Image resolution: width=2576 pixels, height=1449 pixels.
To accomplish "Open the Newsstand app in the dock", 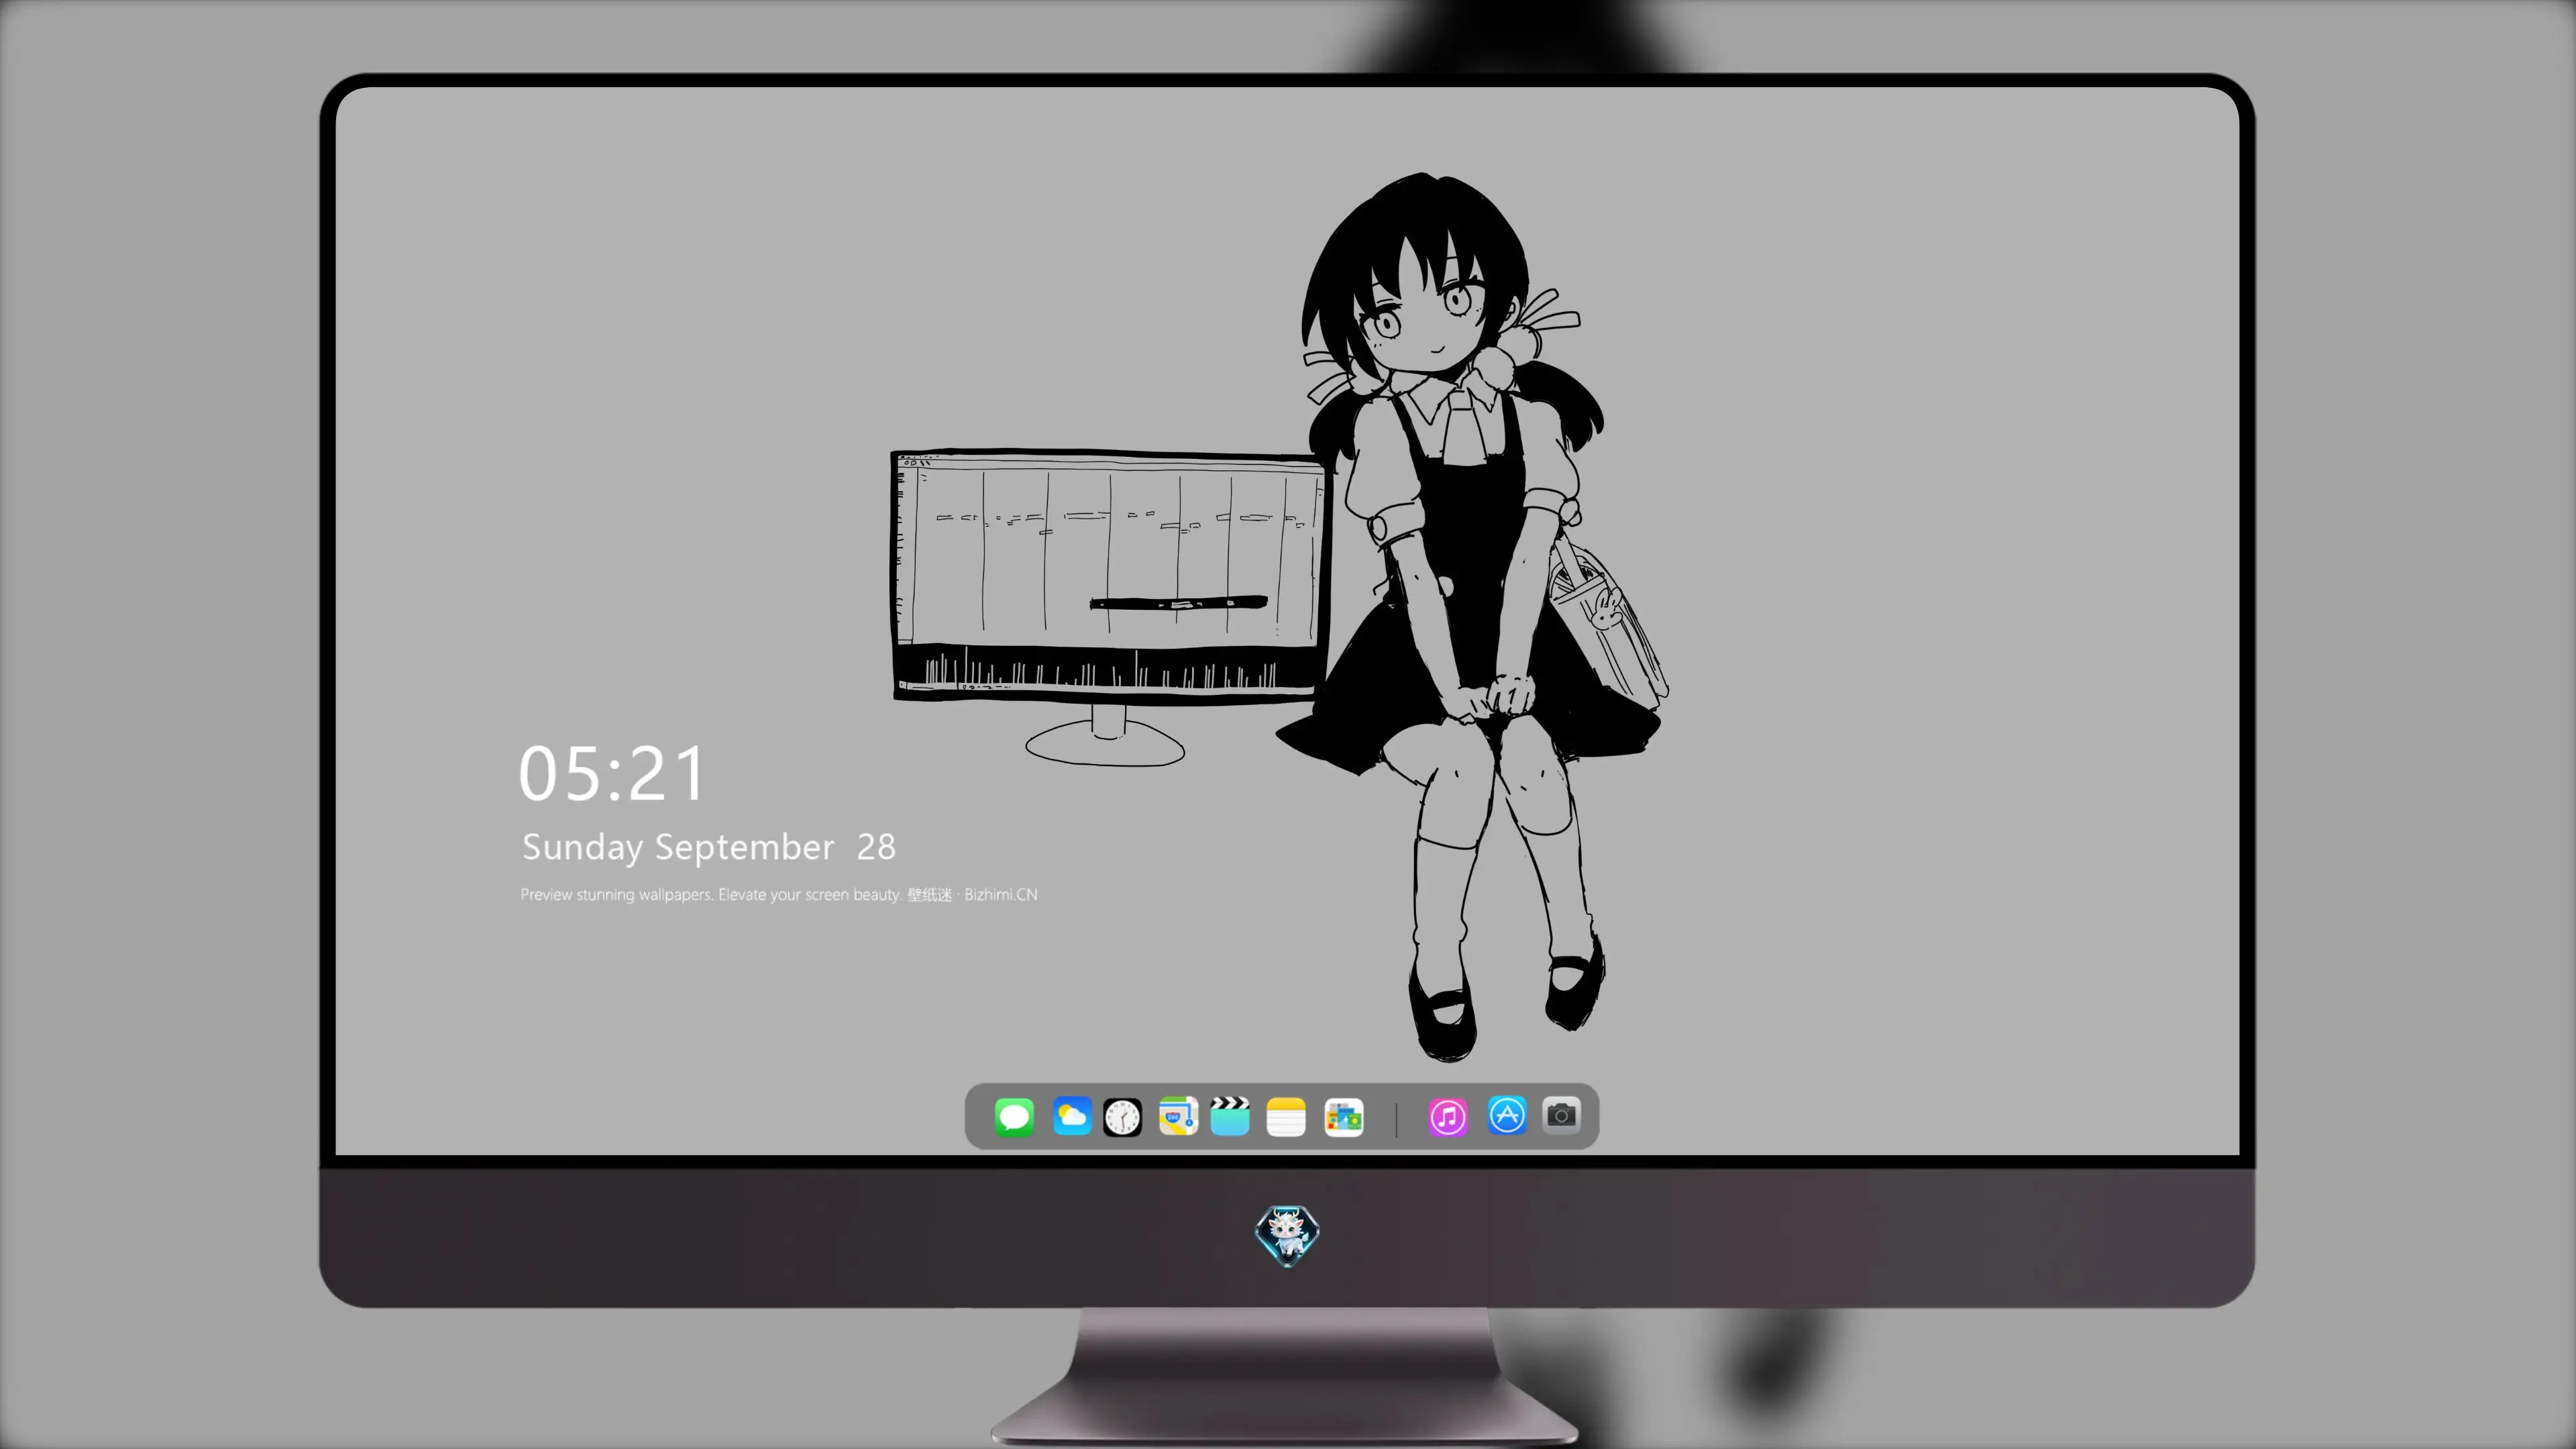I will (1344, 1116).
